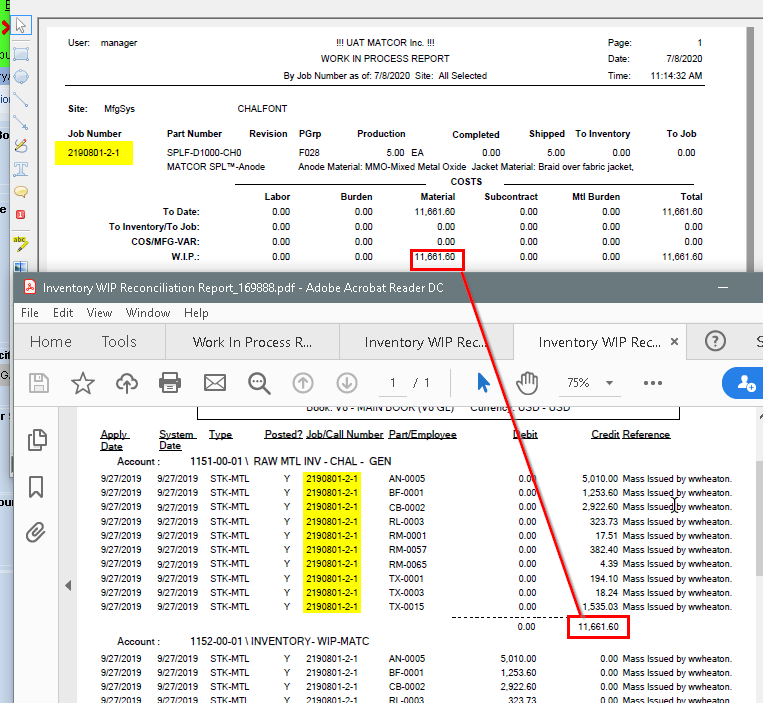This screenshot has height=703, width=763.
Task: Click the AN-0005 part in RAW MTL account
Action: click(x=407, y=479)
